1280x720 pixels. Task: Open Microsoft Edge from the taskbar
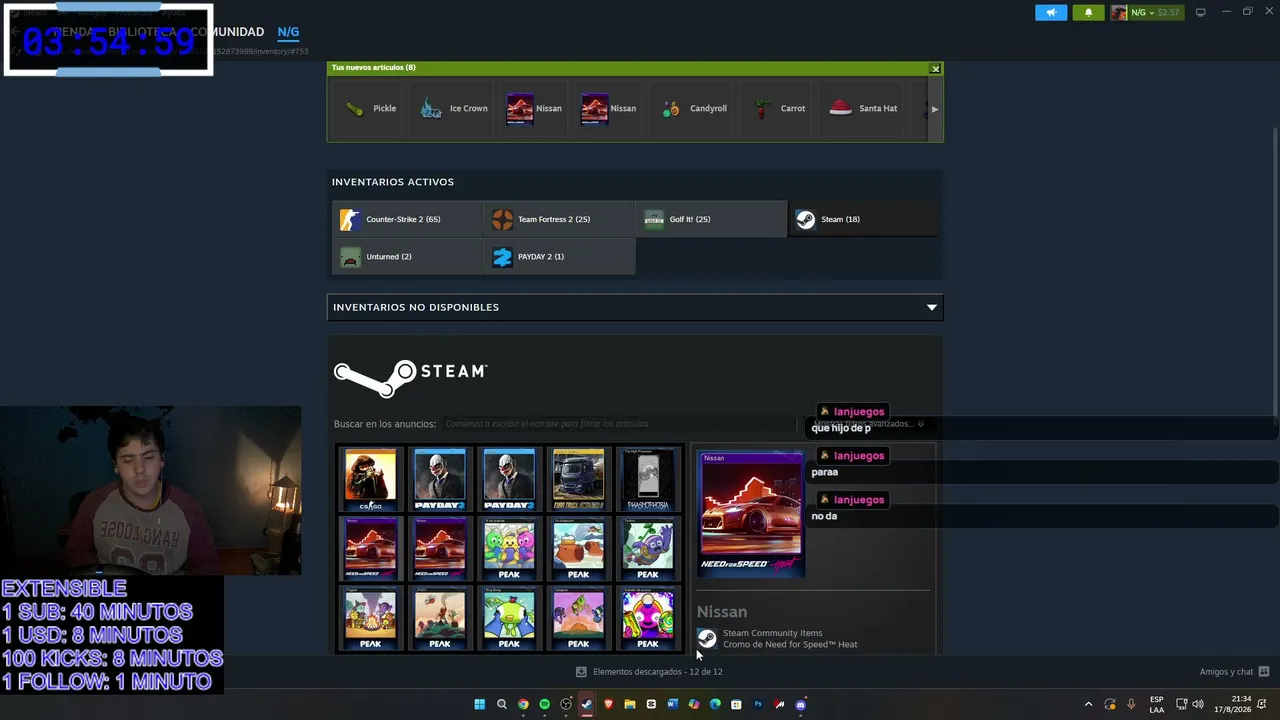[715, 704]
